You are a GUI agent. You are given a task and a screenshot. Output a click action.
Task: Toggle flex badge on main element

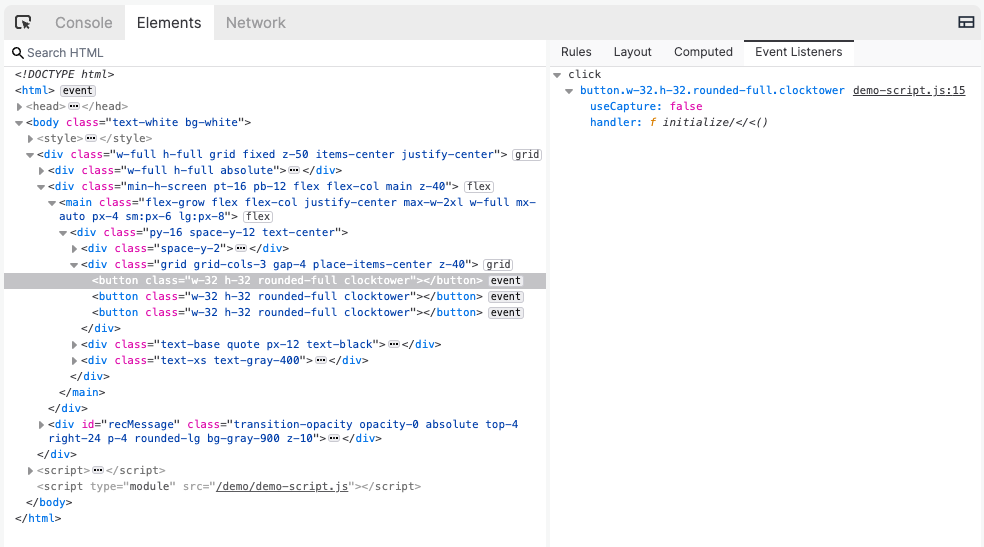tap(258, 216)
